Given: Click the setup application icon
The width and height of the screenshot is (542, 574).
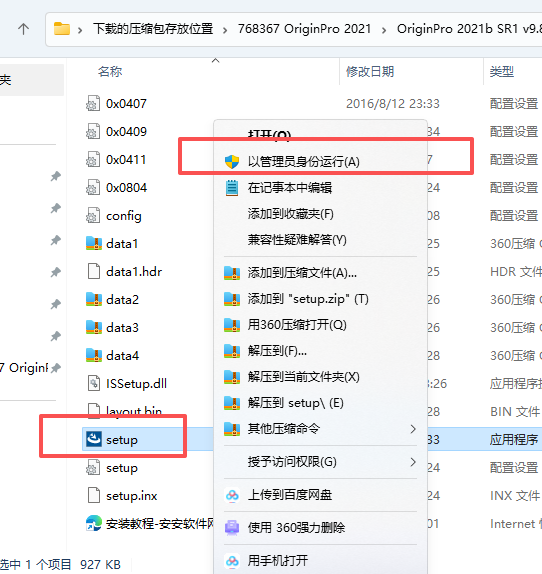Looking at the screenshot, I should 94,439.
